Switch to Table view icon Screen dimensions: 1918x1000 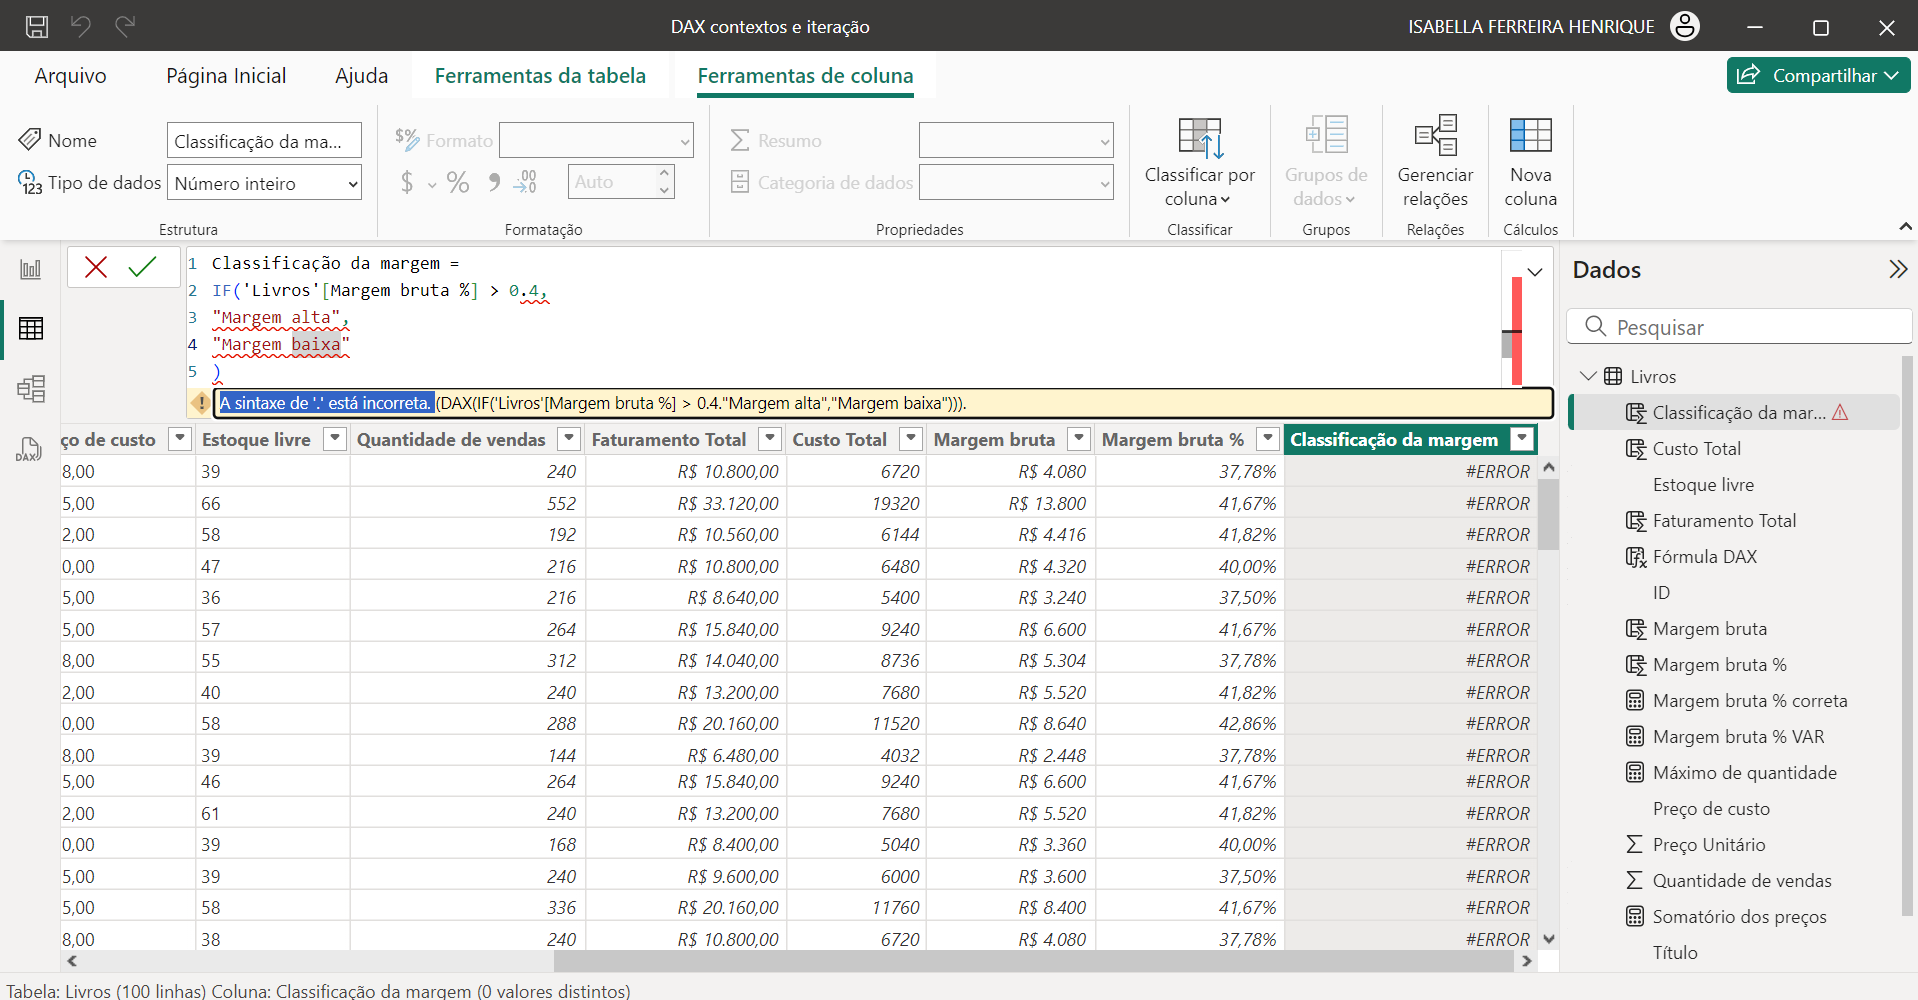pyautogui.click(x=31, y=328)
